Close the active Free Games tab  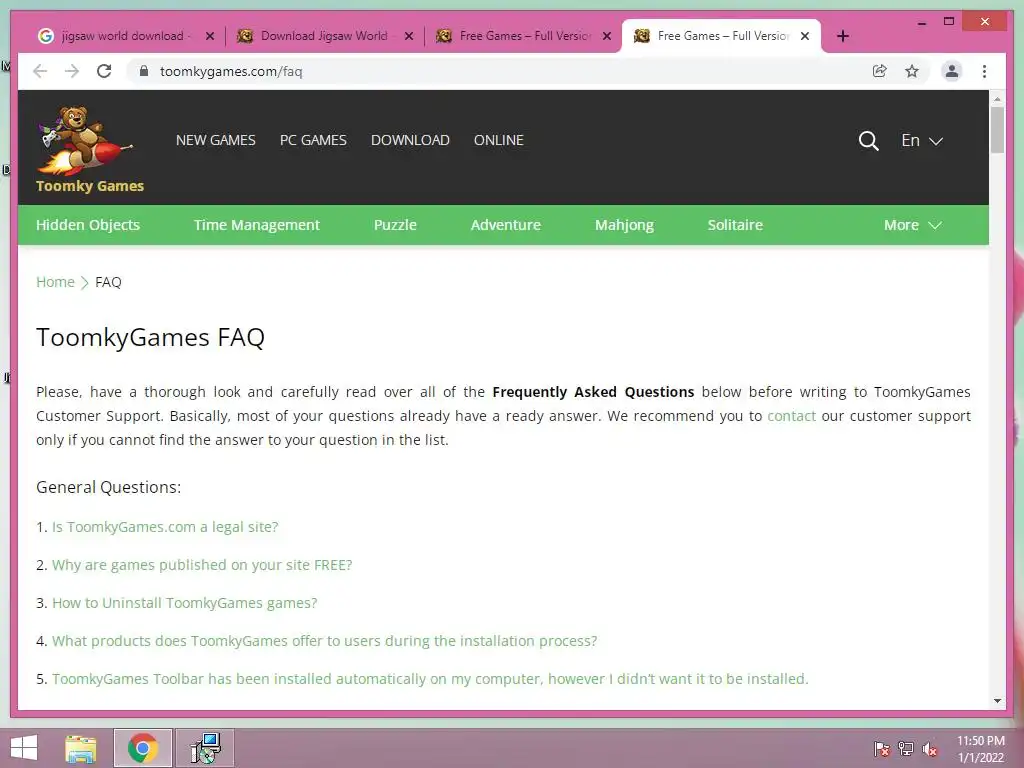click(805, 36)
